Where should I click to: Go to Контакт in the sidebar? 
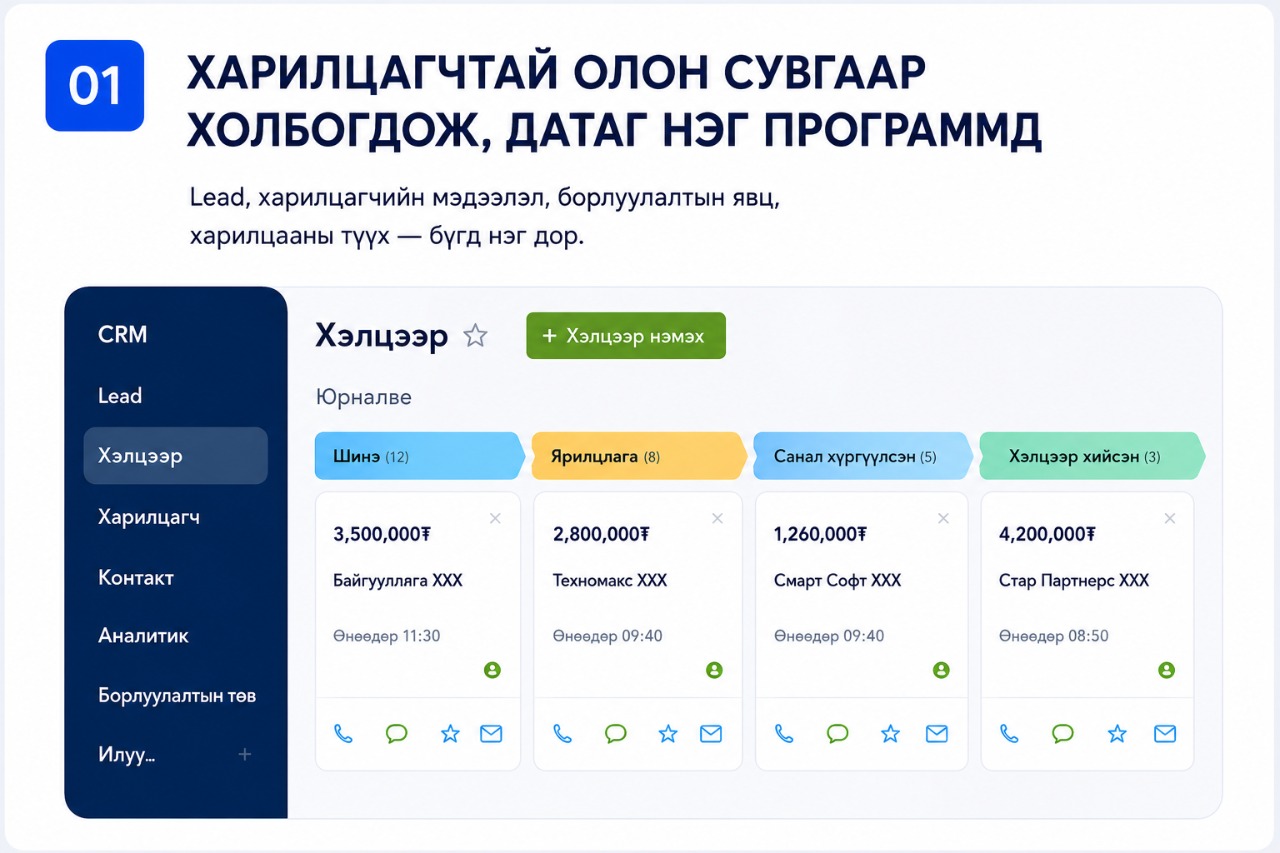point(136,578)
